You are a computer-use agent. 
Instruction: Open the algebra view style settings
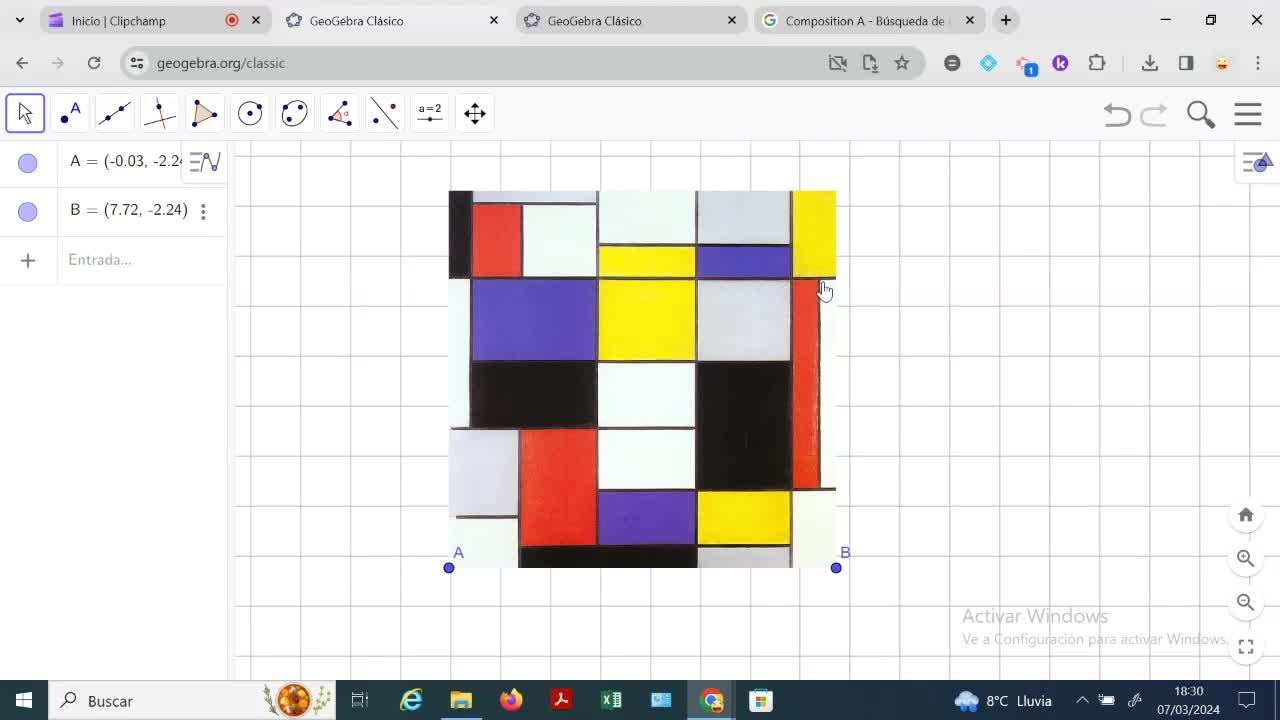click(x=205, y=162)
